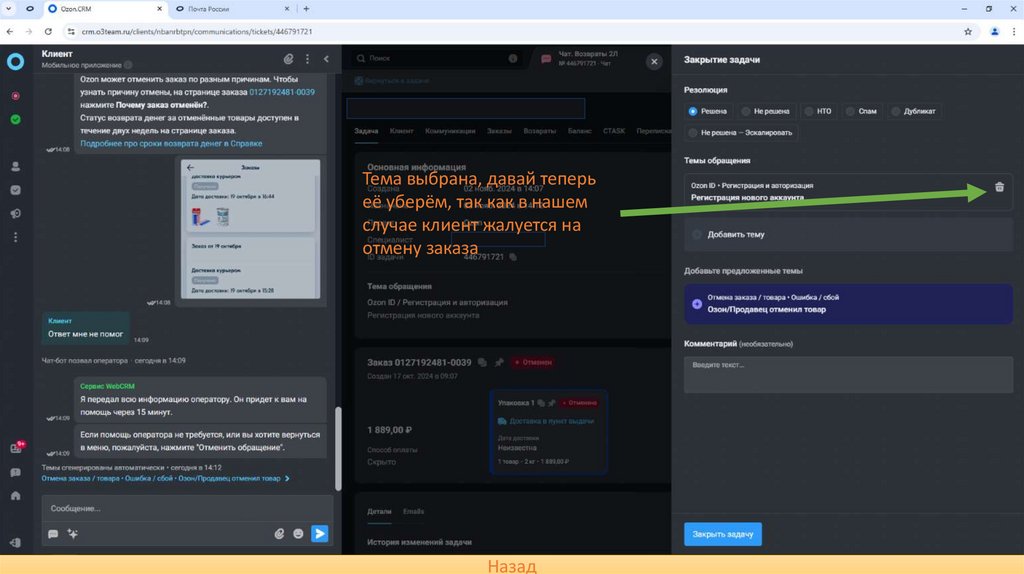This screenshot has width=1024, height=574.
Task: Add suggested topic Озон/Продавец отменил товар
Action: point(848,304)
